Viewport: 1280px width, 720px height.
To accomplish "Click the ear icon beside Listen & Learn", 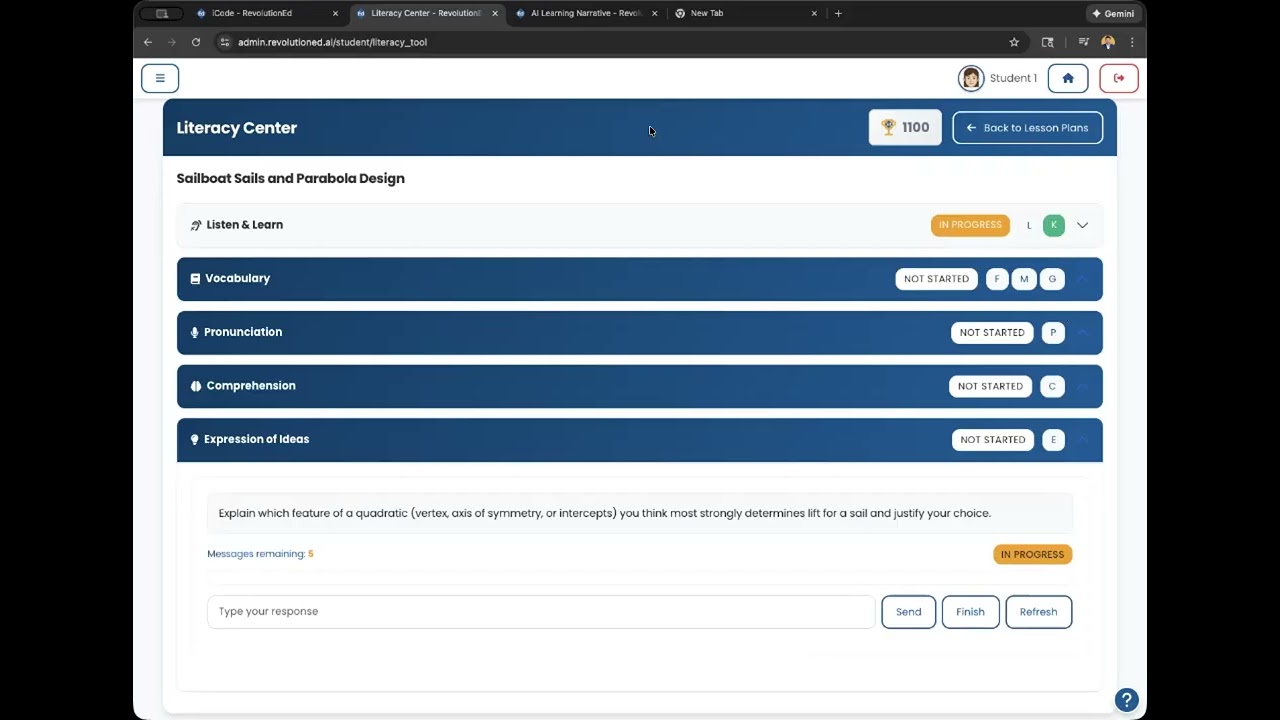I will [196, 225].
